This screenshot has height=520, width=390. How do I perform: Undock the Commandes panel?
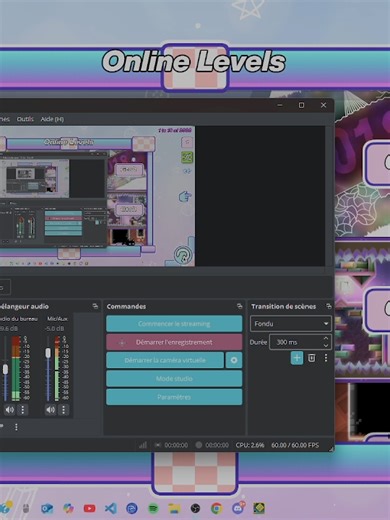pos(239,306)
